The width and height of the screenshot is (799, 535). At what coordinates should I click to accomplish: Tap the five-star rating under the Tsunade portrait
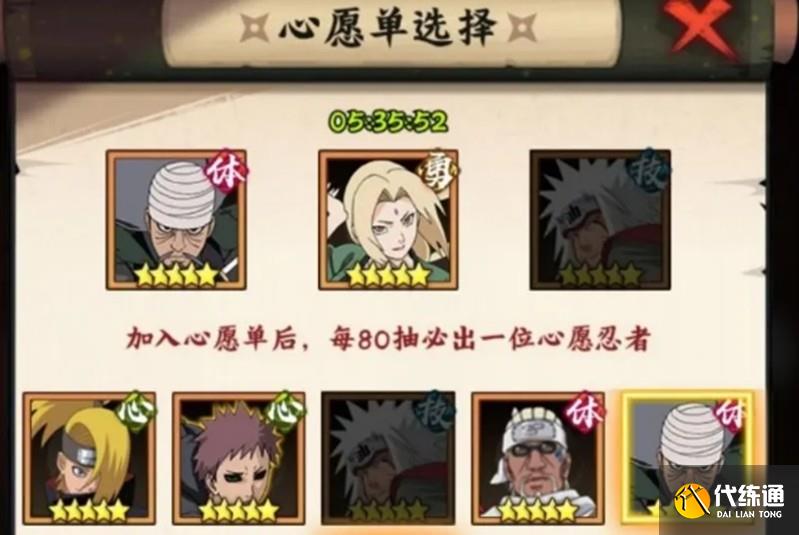(x=388, y=276)
